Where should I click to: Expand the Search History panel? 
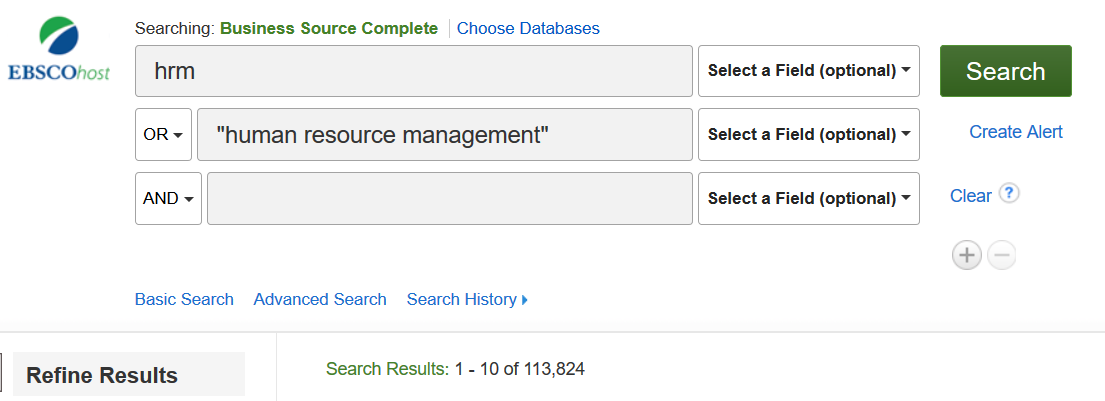click(x=466, y=299)
